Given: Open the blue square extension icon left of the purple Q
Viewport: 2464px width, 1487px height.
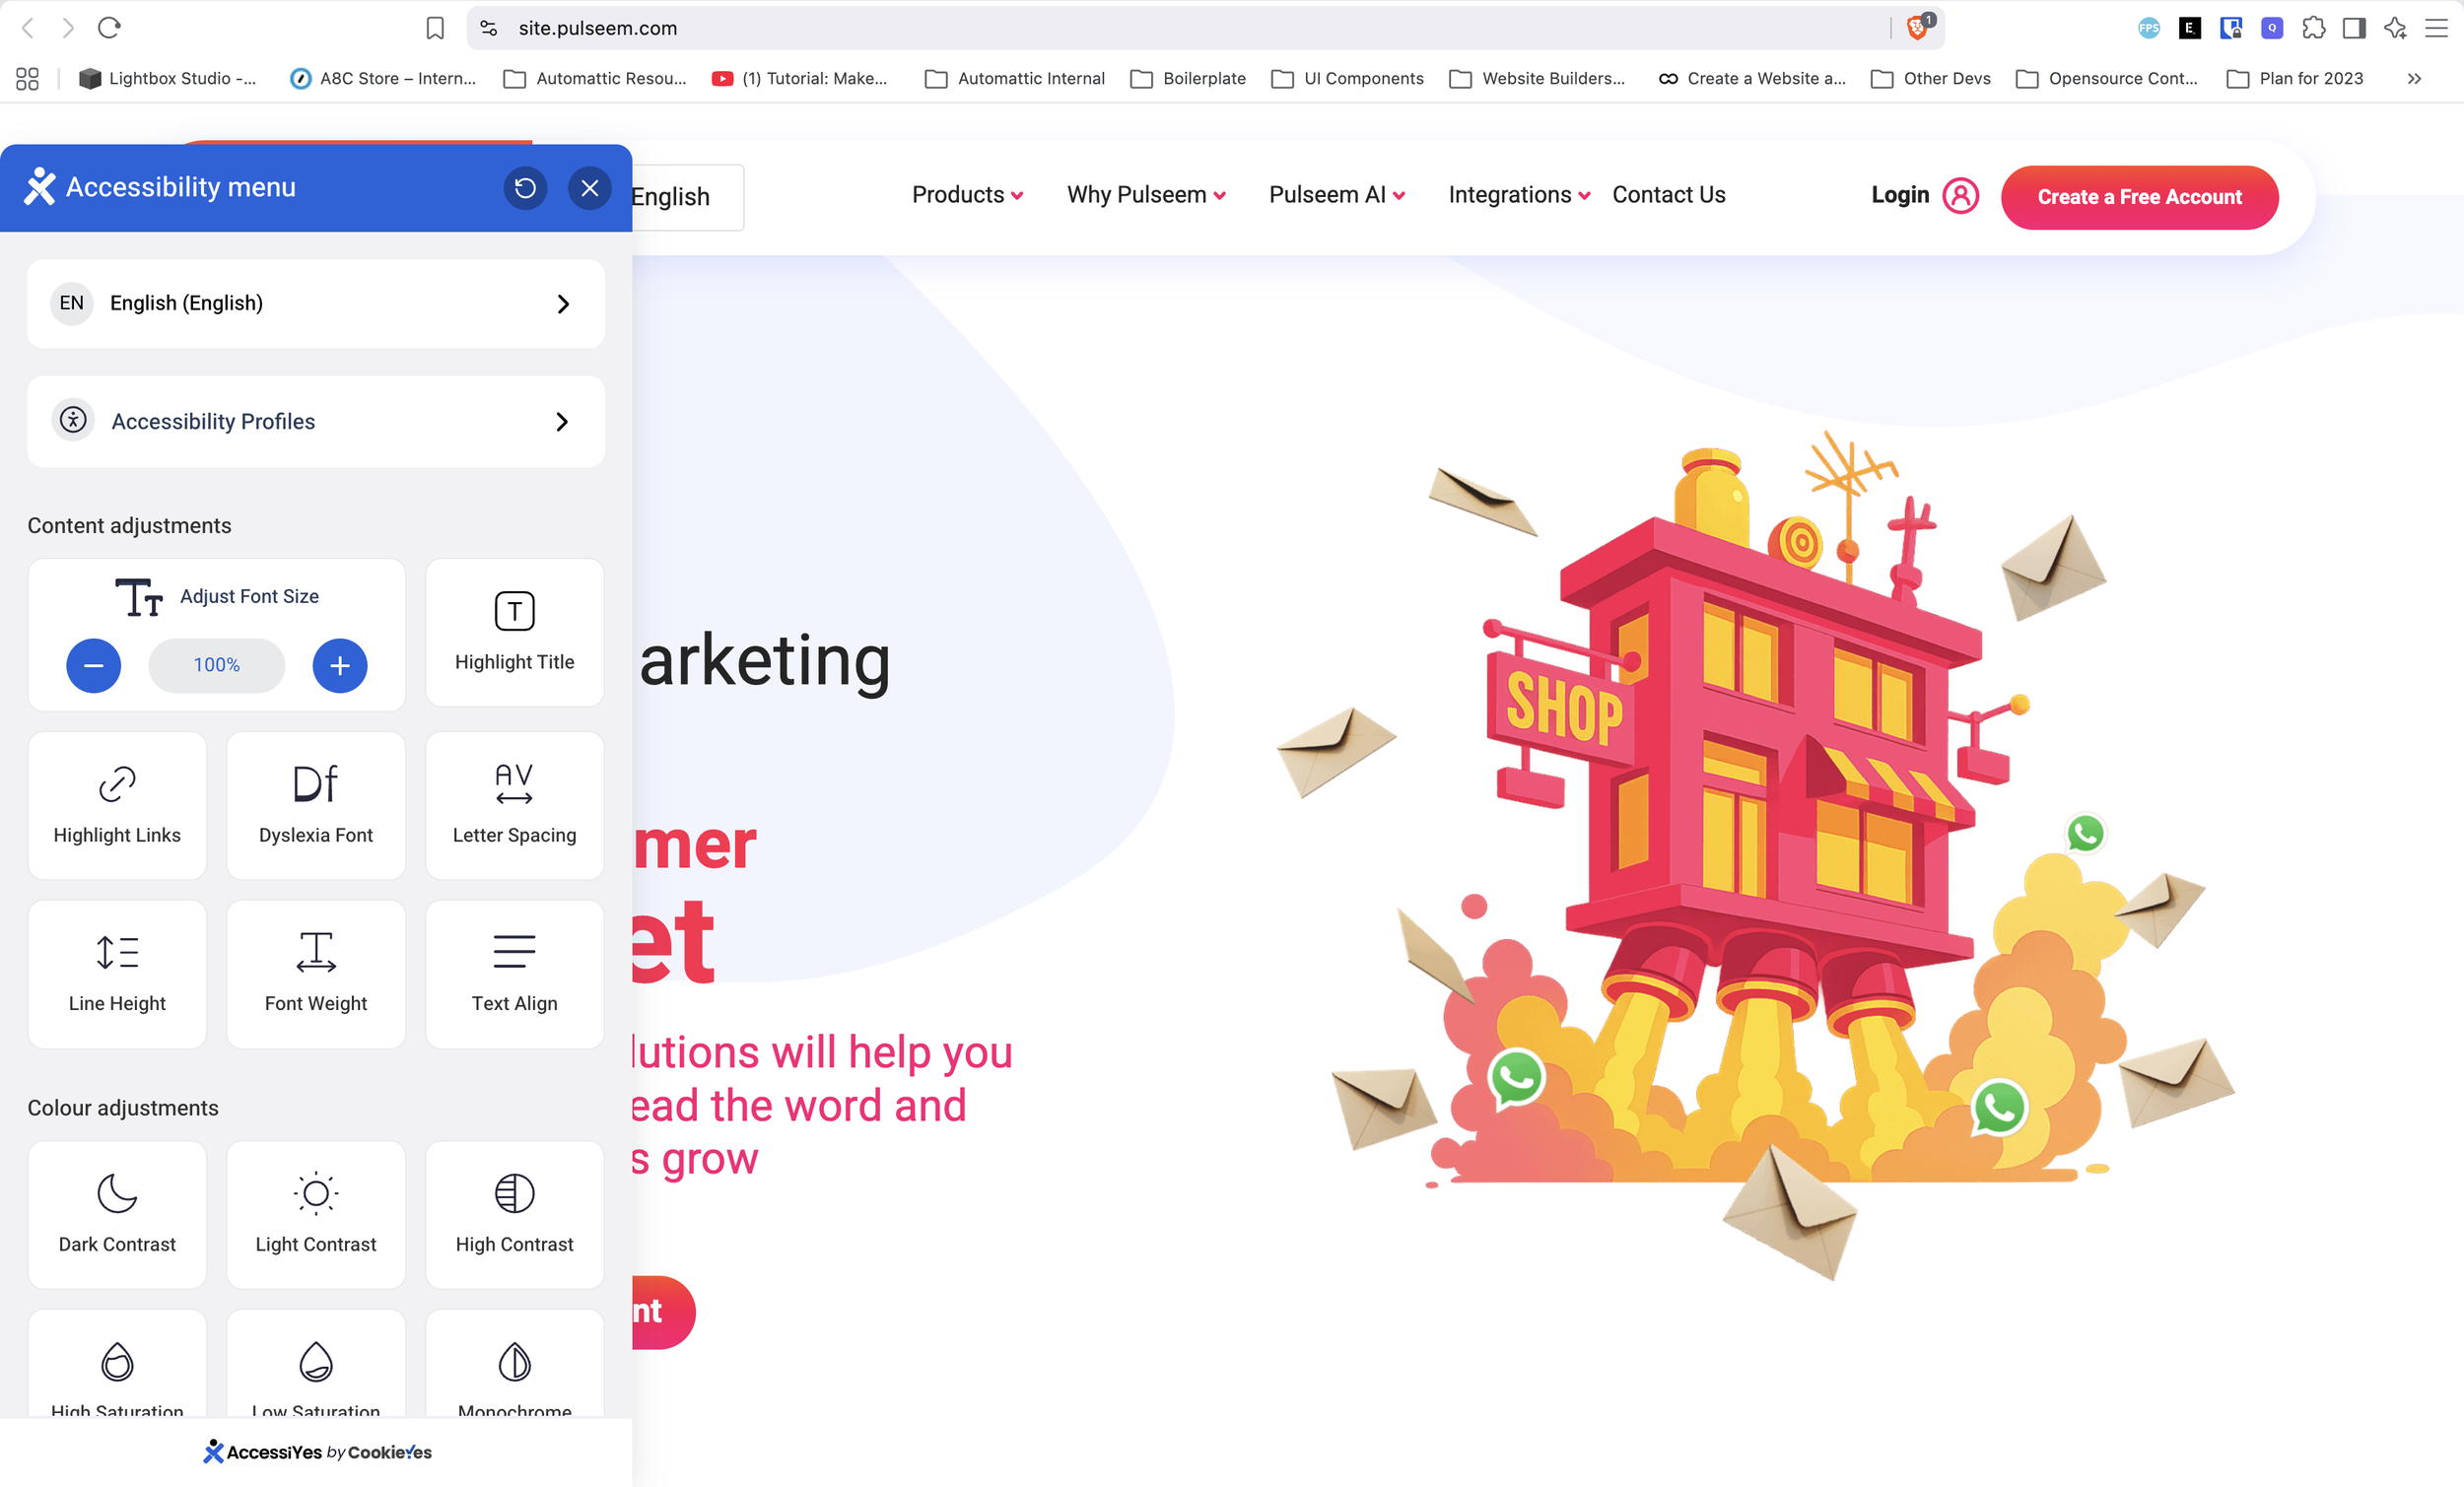Looking at the screenshot, I should tap(2231, 28).
